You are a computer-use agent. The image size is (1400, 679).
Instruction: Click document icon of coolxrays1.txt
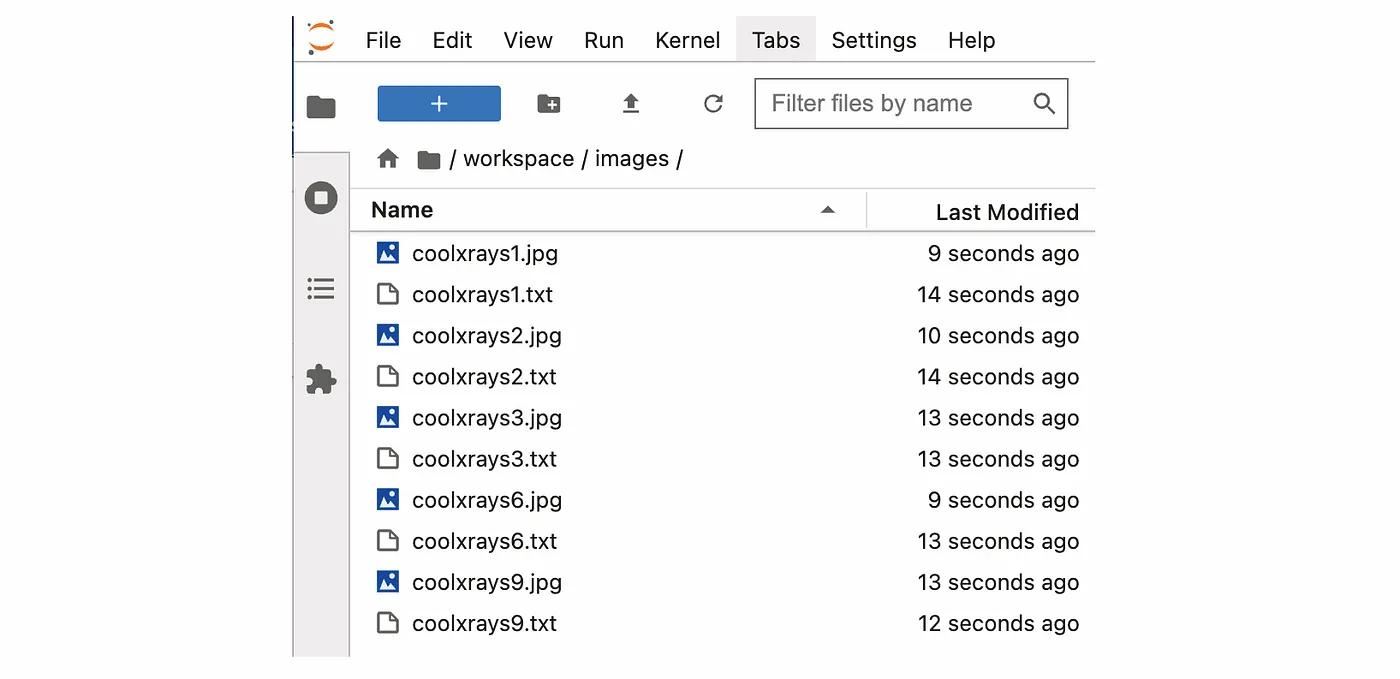(387, 294)
